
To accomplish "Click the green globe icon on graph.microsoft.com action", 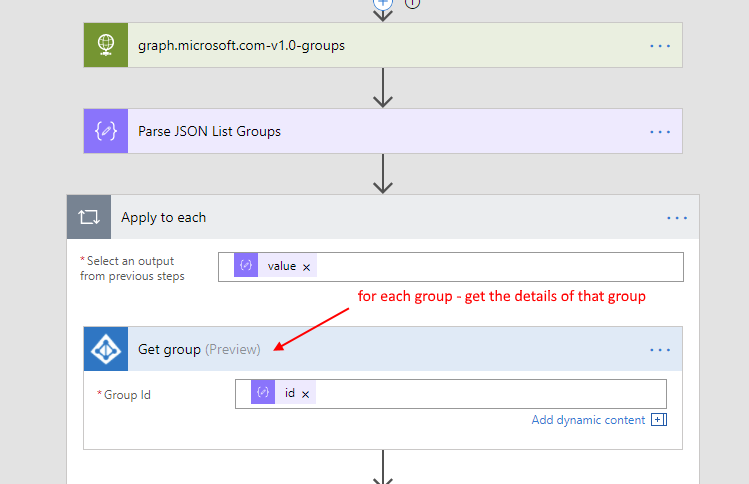I will [106, 45].
